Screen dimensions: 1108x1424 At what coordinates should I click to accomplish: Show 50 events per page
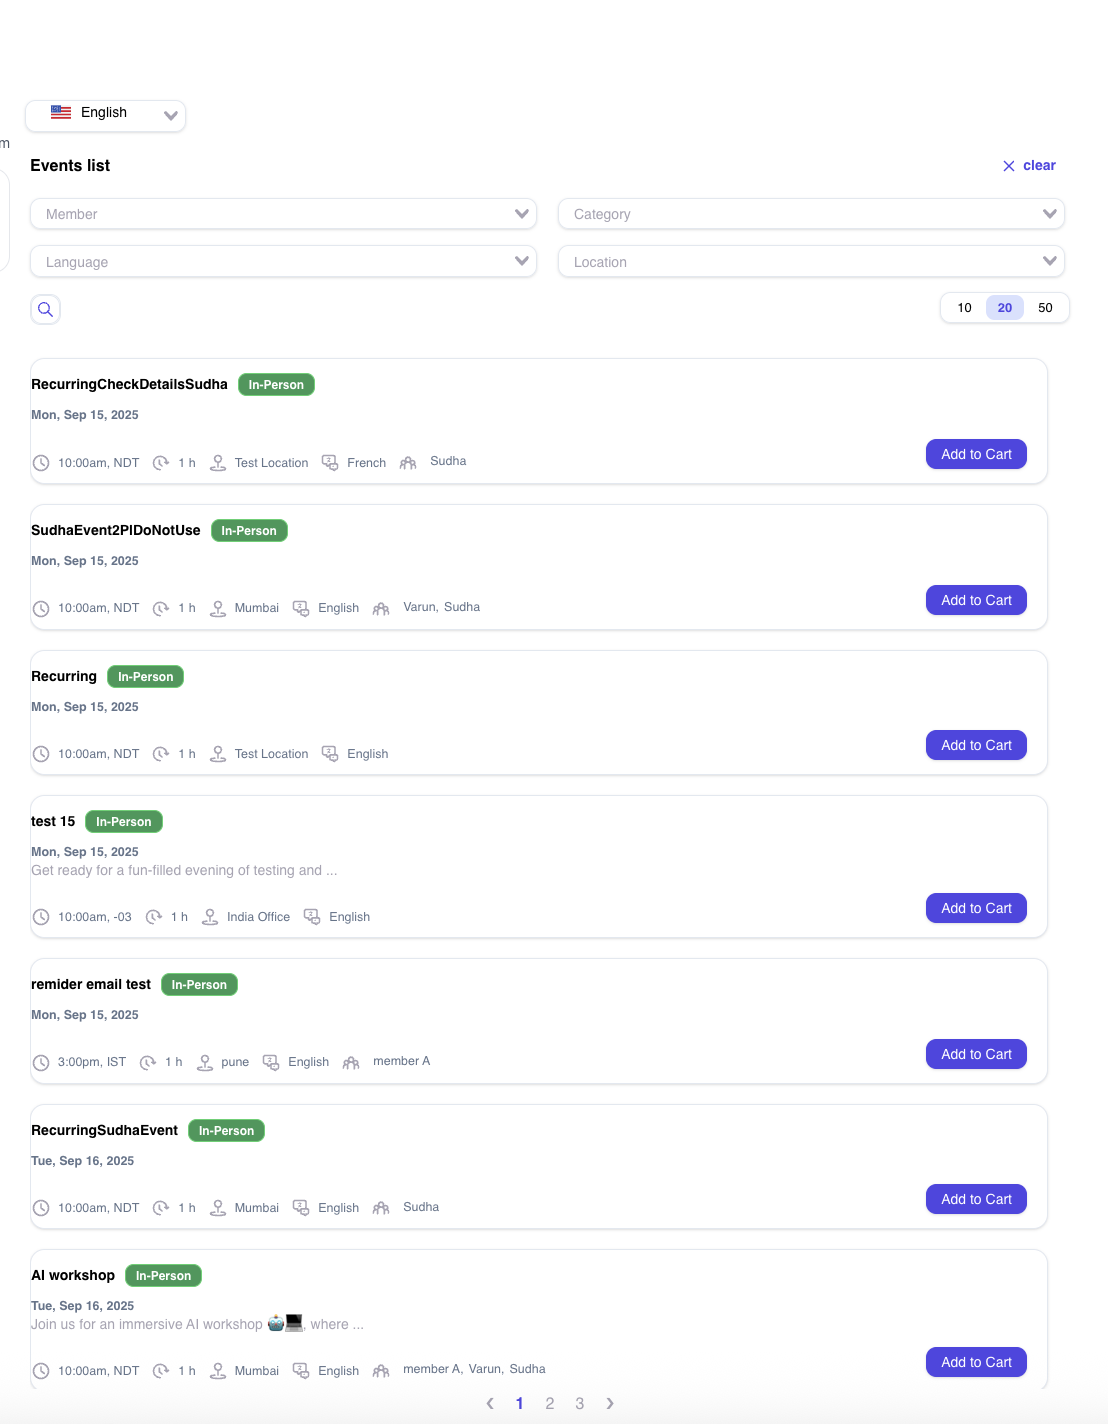point(1045,308)
